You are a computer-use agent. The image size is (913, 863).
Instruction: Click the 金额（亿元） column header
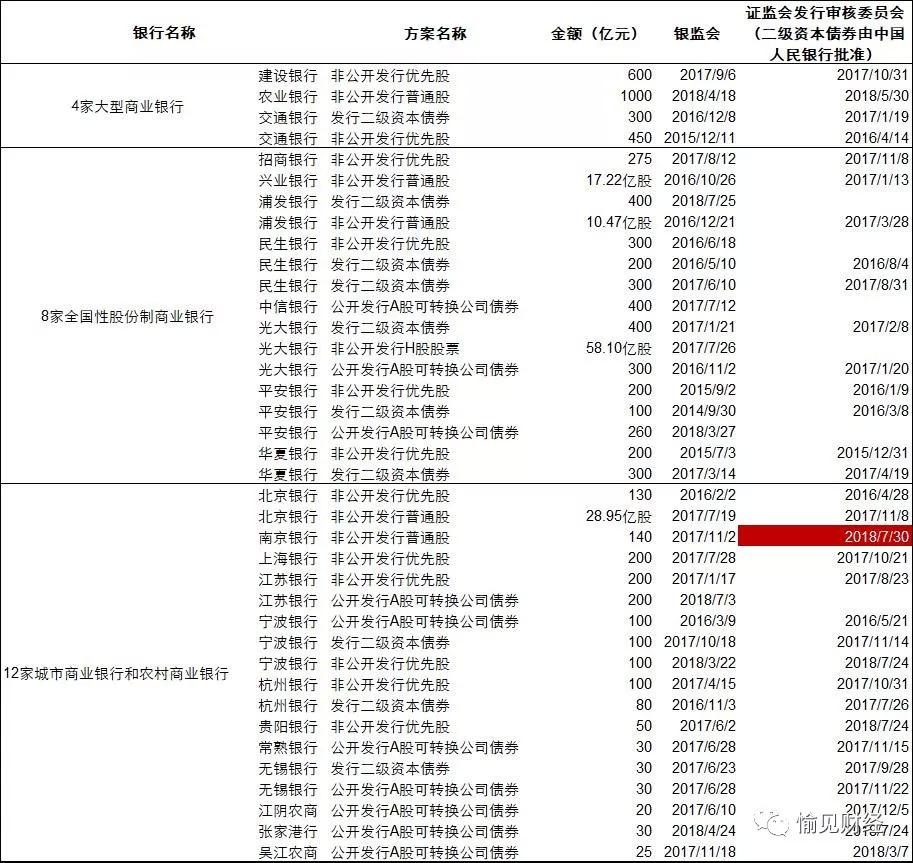pos(594,33)
